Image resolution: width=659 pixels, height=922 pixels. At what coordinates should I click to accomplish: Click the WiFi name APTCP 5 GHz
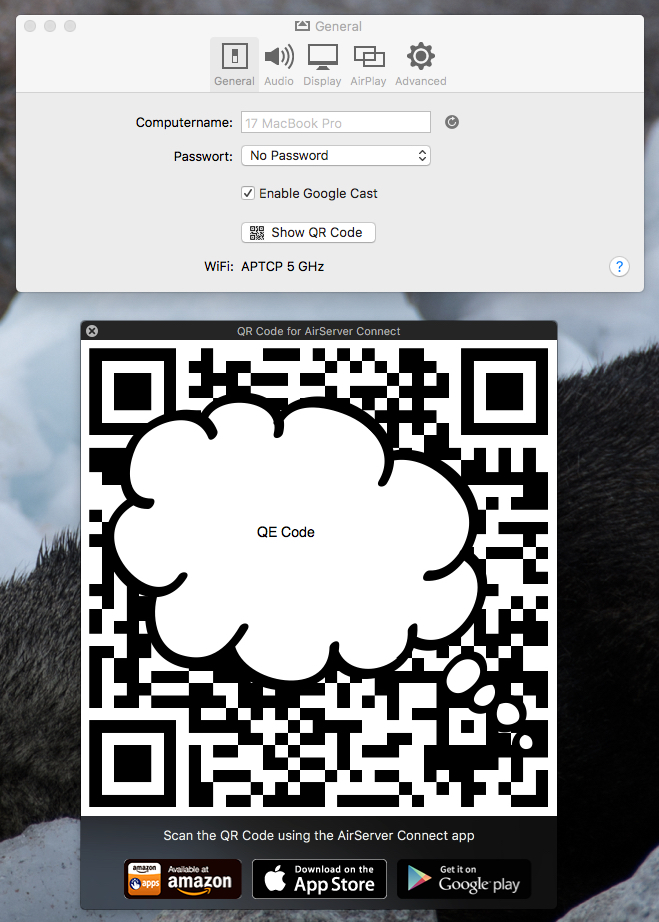coord(283,266)
